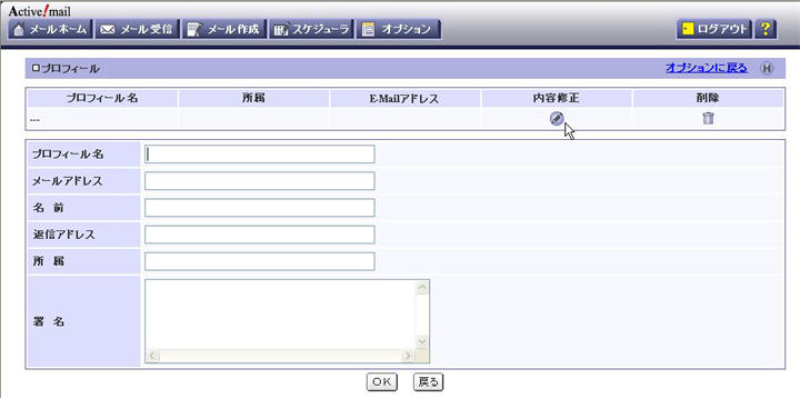
Task: Open メール作成 compose page
Action: point(224,29)
